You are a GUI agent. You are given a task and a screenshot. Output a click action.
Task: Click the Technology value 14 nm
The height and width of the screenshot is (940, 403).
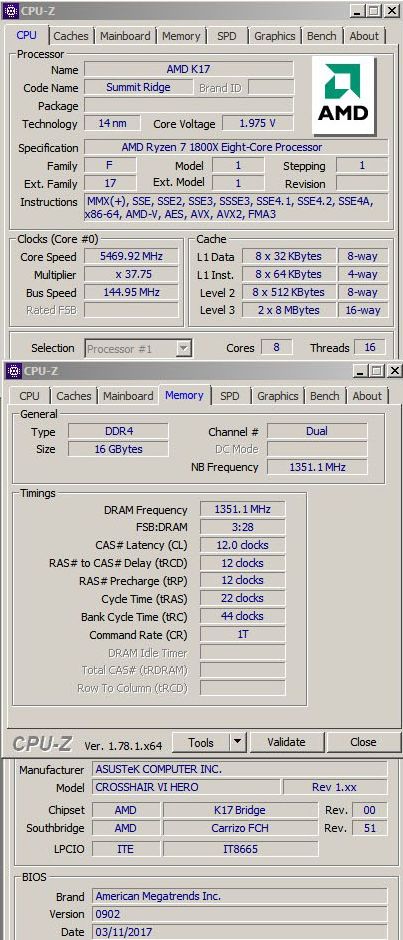click(113, 123)
